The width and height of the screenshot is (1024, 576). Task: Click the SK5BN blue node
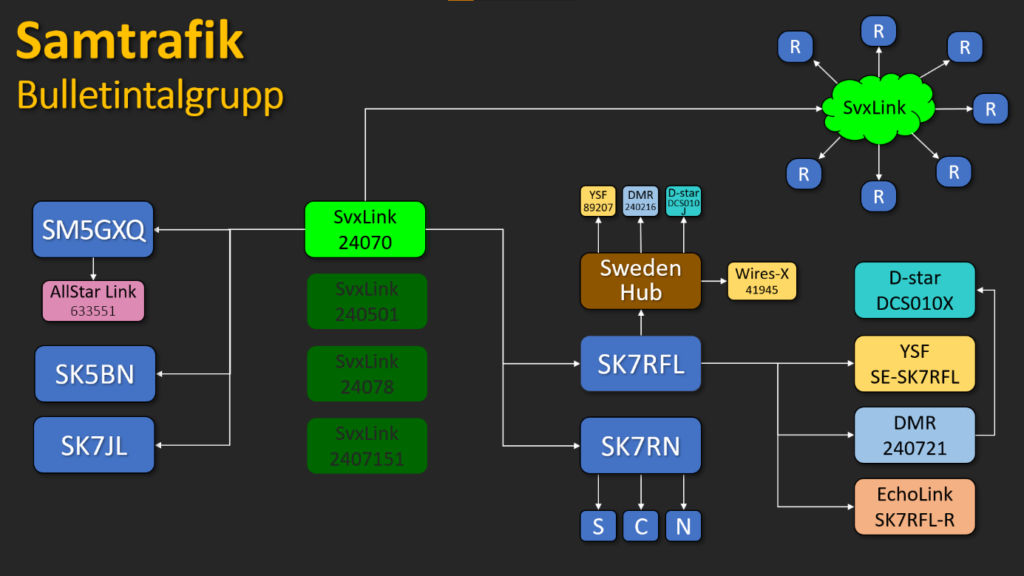click(95, 373)
